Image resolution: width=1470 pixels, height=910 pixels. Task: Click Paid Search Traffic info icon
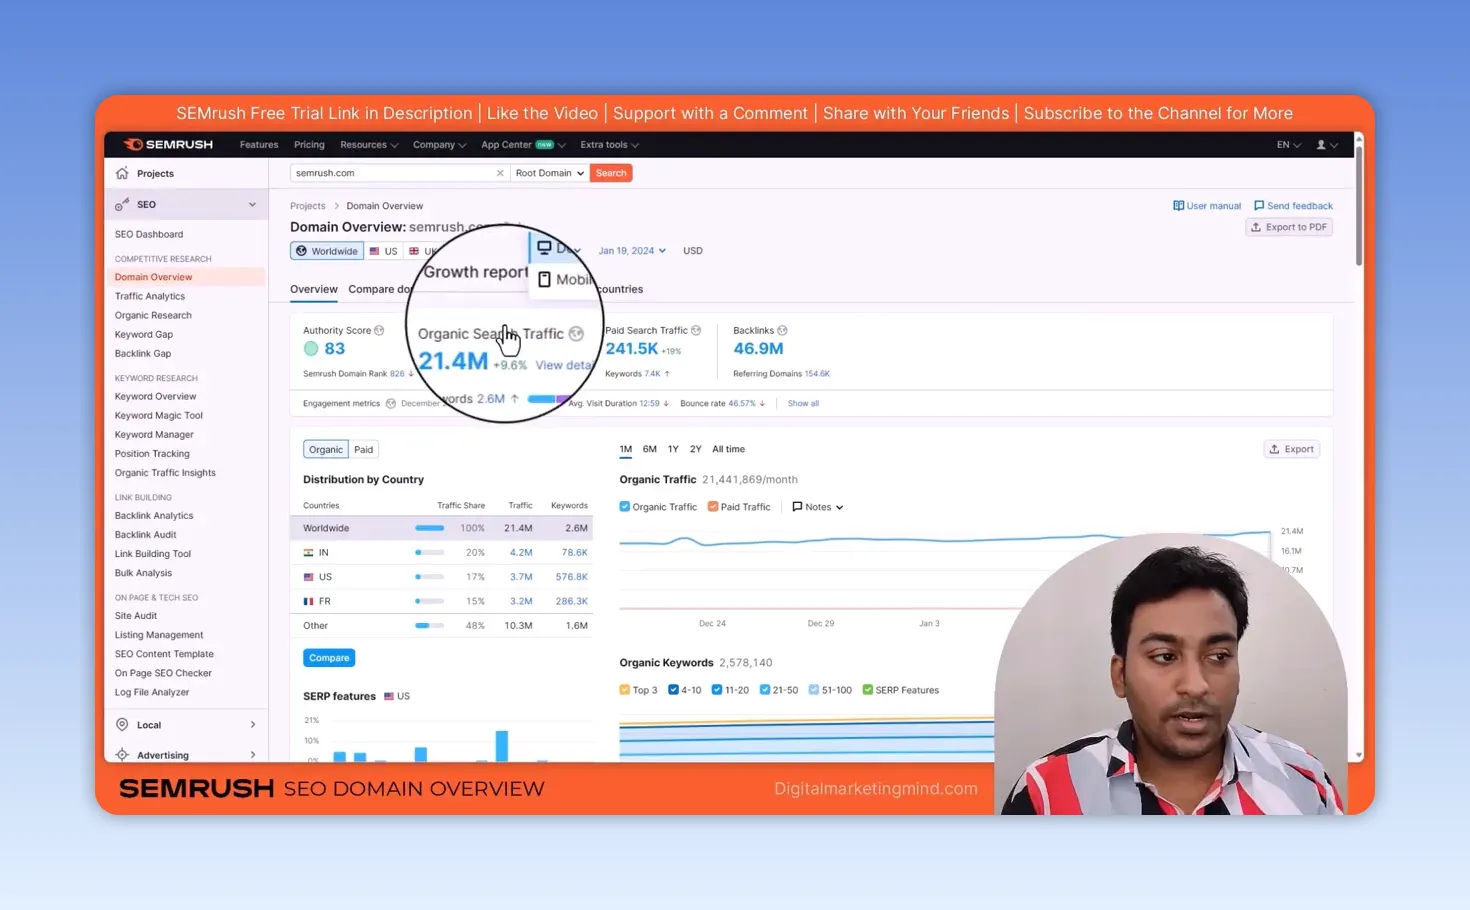(696, 330)
